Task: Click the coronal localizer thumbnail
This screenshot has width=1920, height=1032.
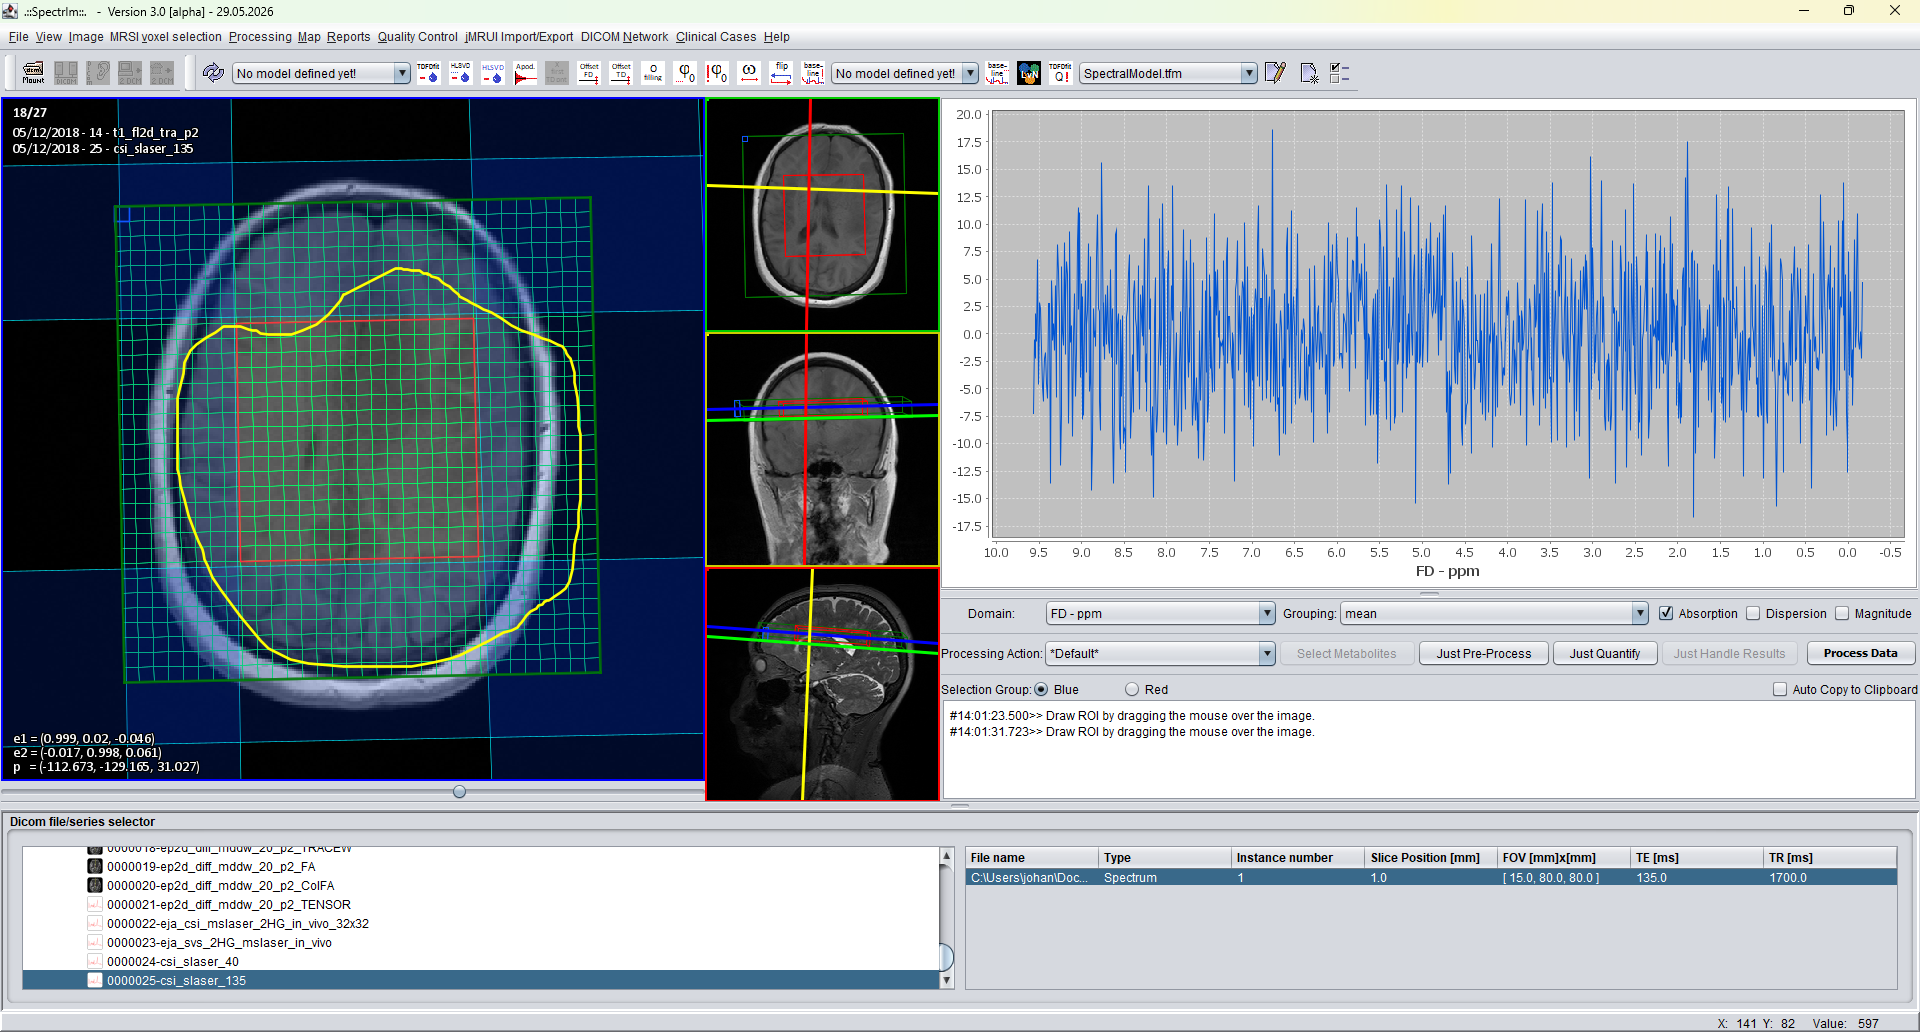Action: point(822,449)
